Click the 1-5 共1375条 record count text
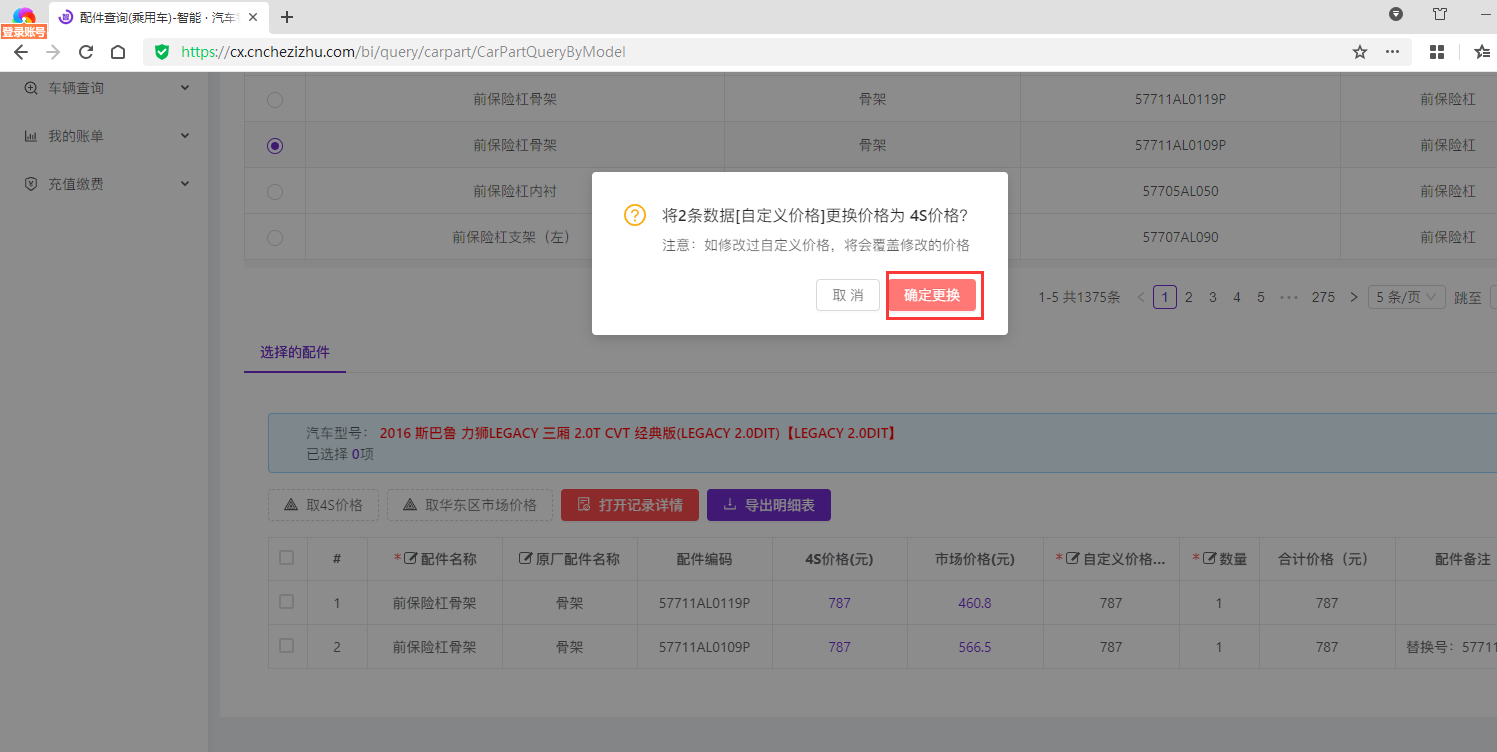1497x752 pixels. (1079, 297)
